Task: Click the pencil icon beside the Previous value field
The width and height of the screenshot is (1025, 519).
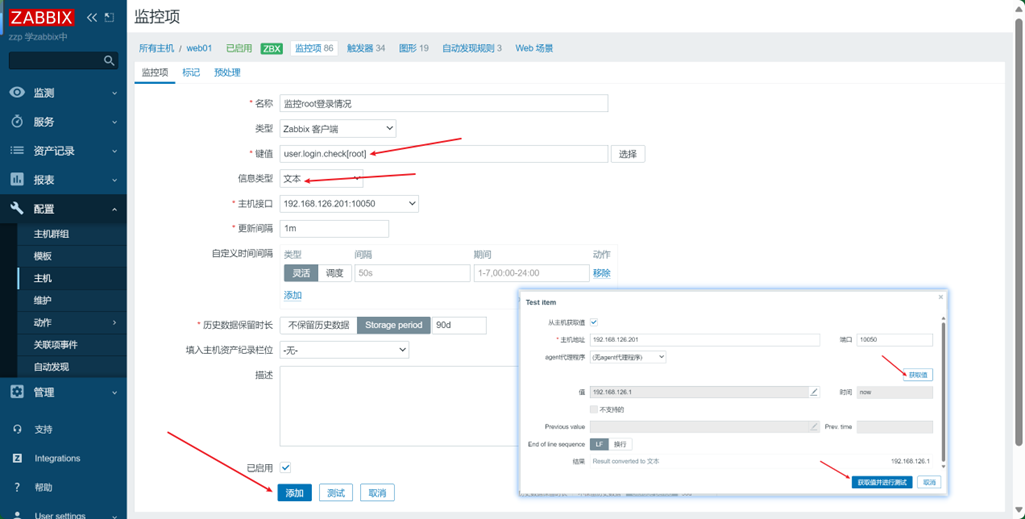Action: click(814, 427)
